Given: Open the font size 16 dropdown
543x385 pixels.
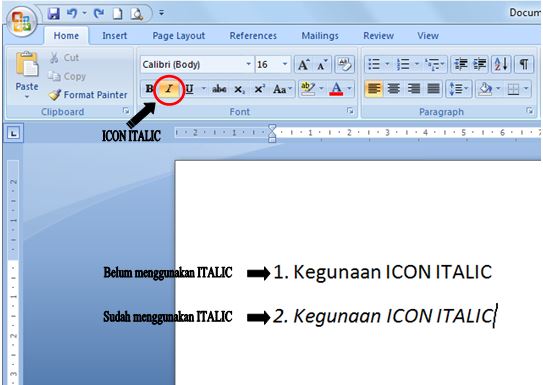Looking at the screenshot, I should 273,64.
